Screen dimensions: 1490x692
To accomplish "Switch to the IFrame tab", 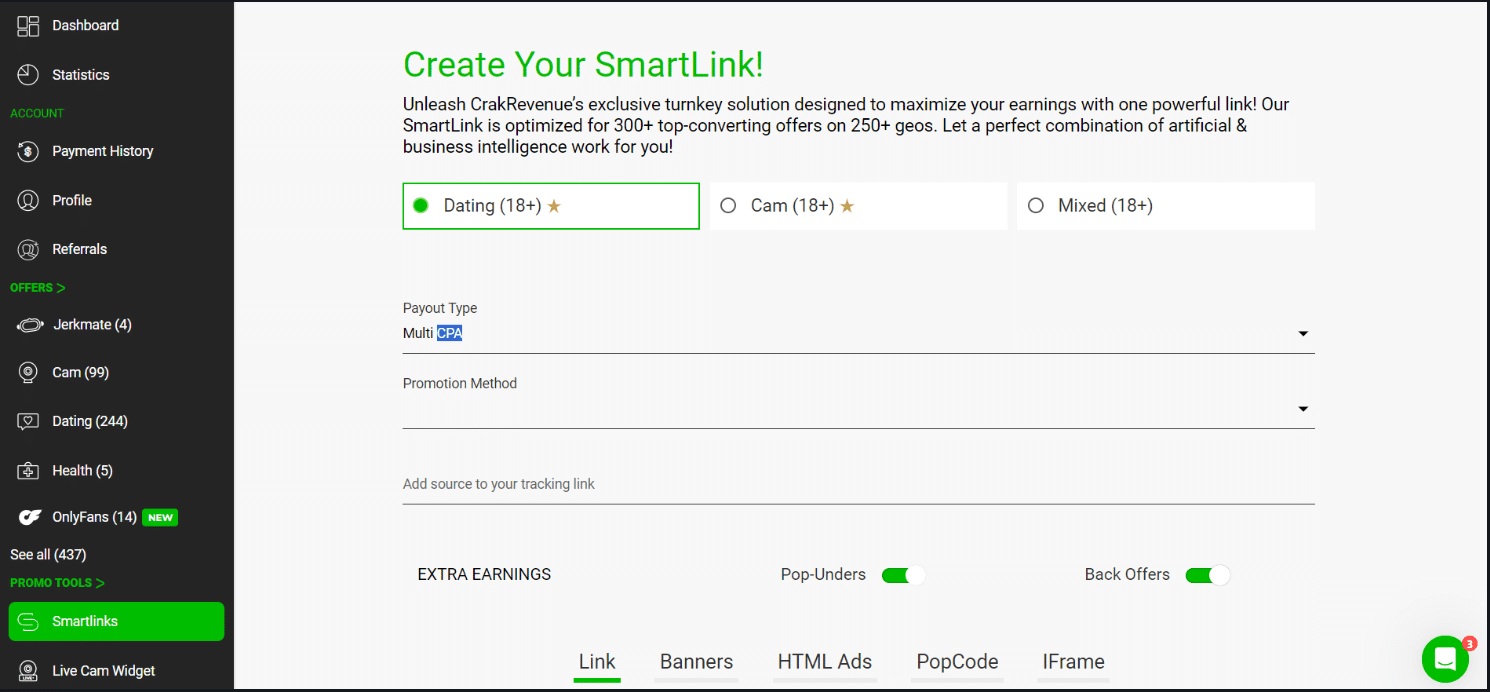I will 1073,662.
